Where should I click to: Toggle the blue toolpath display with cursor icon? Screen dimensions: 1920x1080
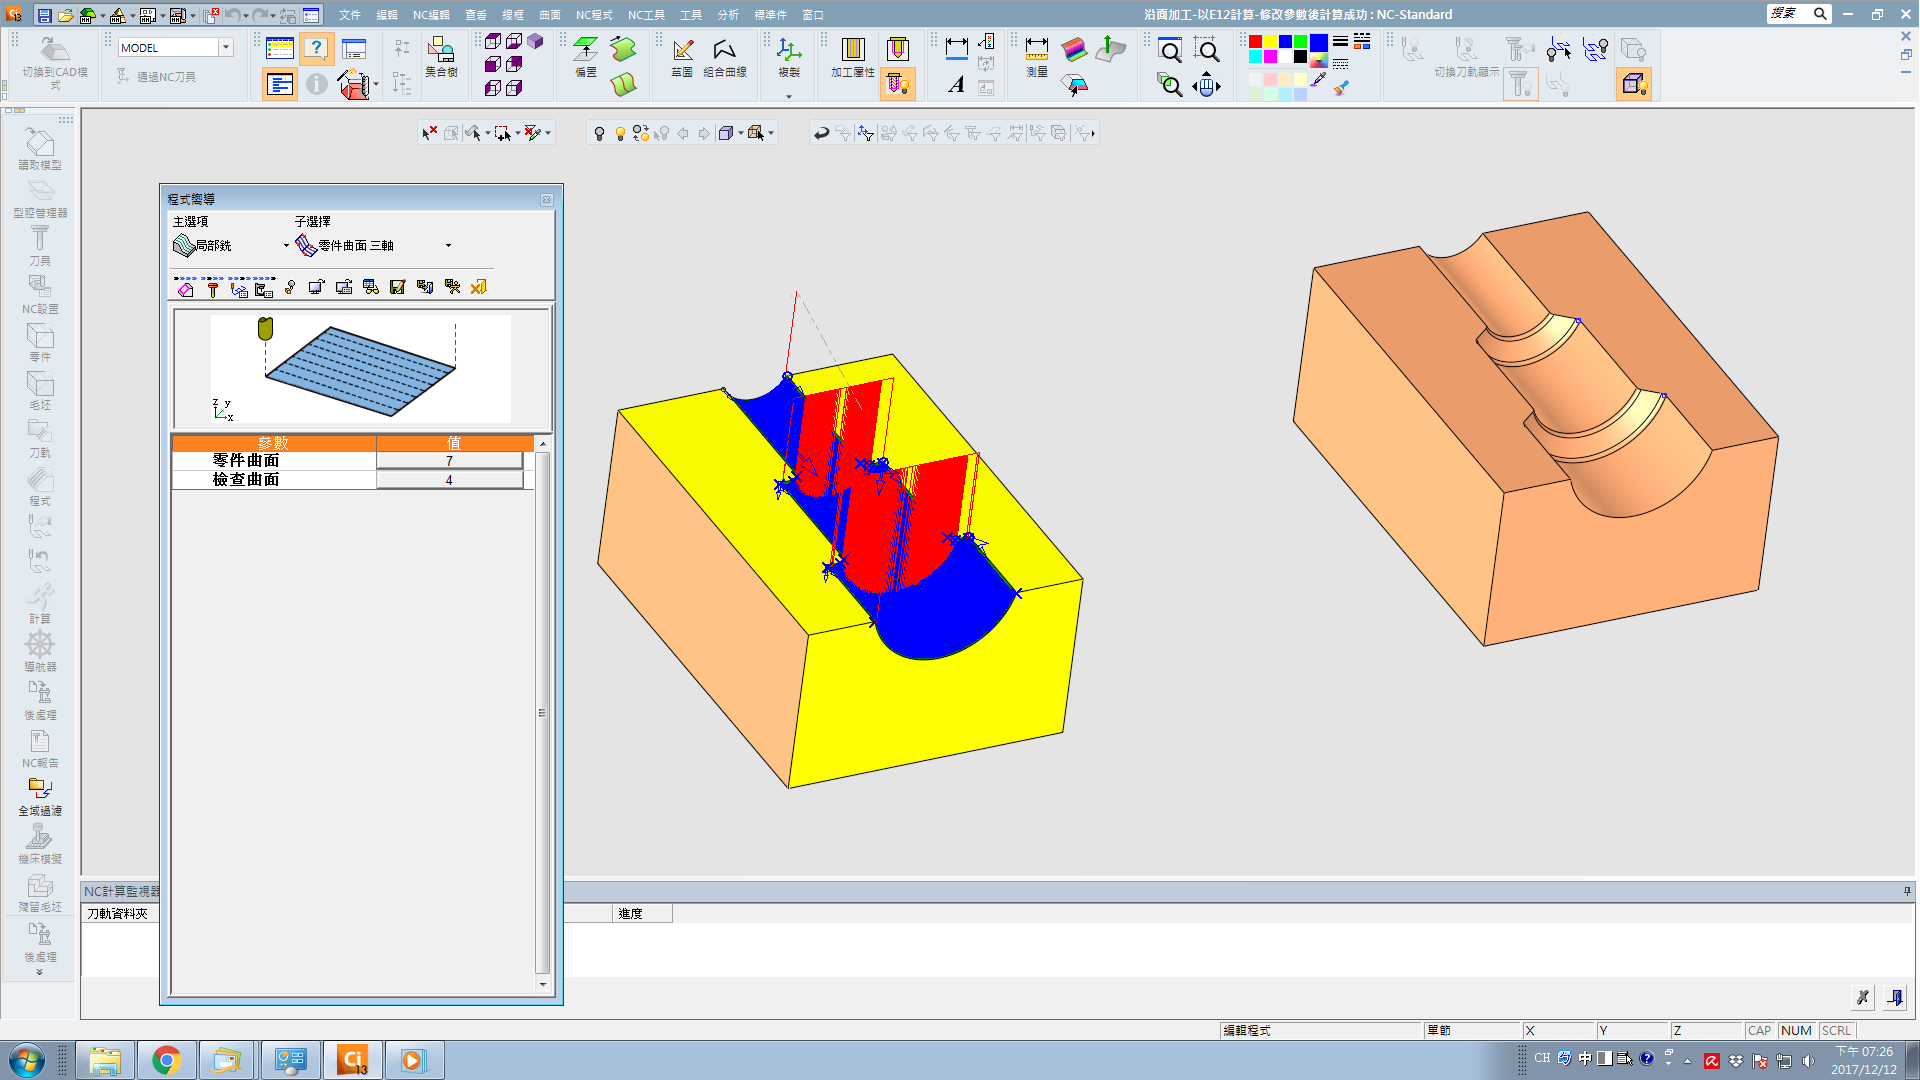(1558, 49)
